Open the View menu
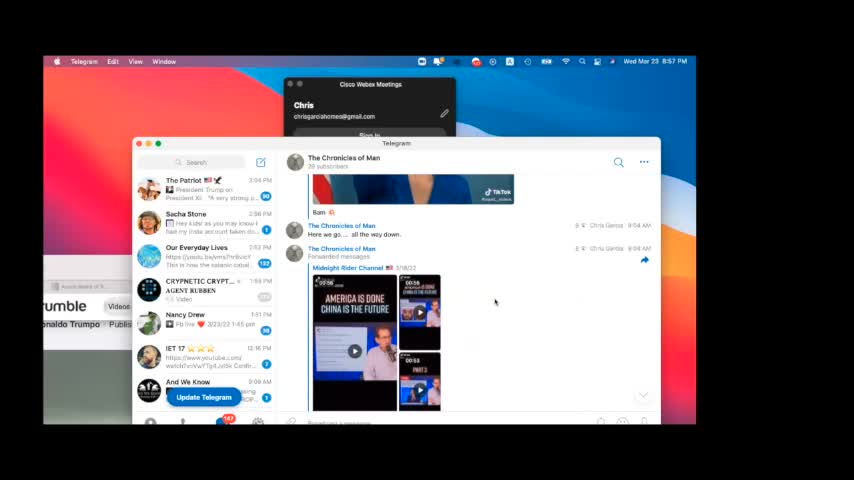854x480 pixels. pos(136,62)
